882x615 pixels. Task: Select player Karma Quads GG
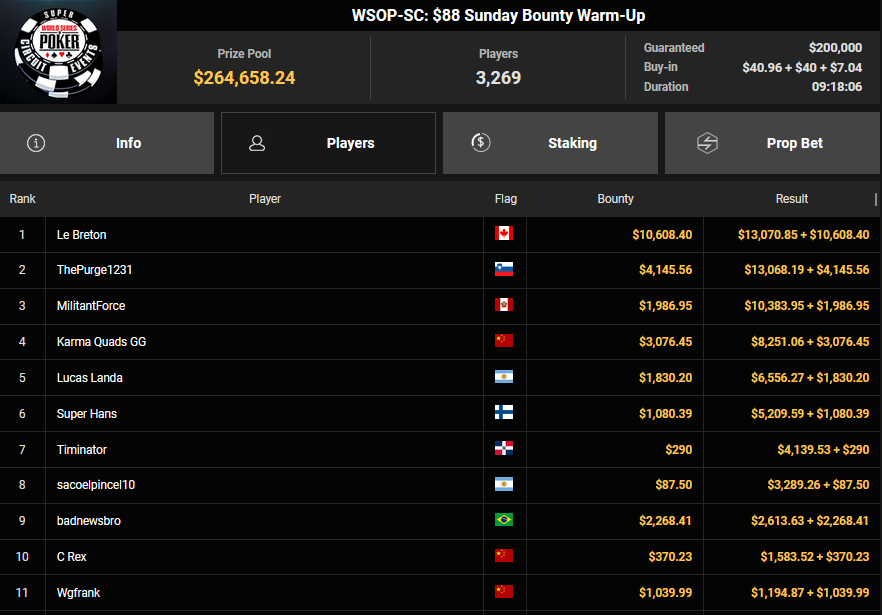101,342
